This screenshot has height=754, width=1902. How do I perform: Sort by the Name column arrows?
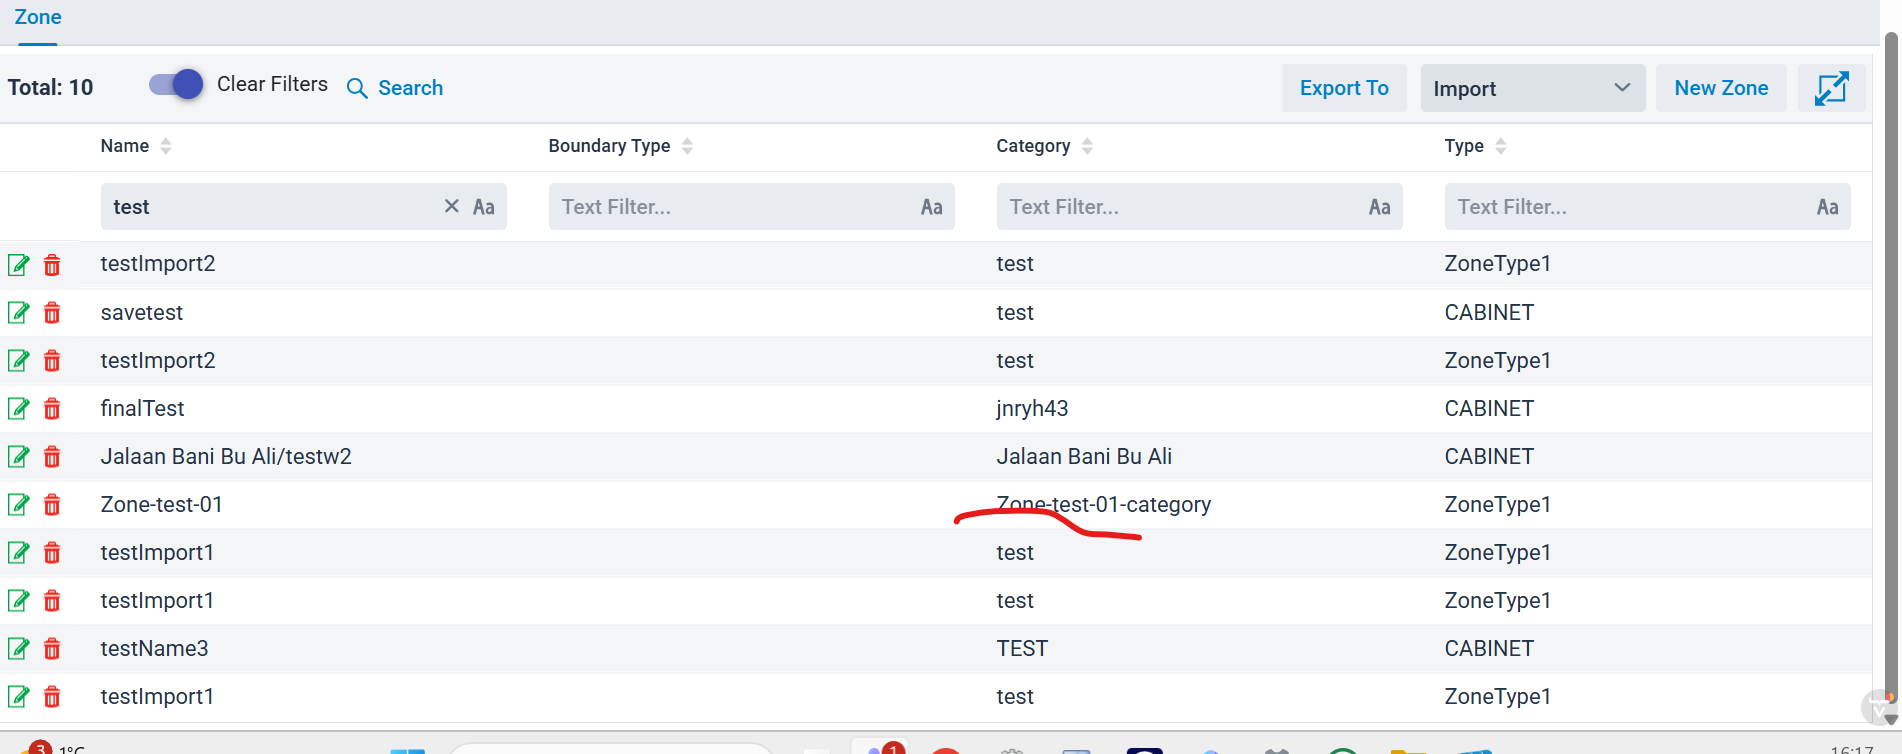coord(166,146)
